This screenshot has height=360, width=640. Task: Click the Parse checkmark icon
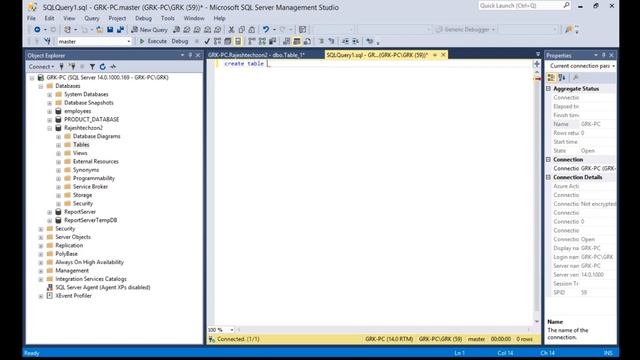coord(207,41)
